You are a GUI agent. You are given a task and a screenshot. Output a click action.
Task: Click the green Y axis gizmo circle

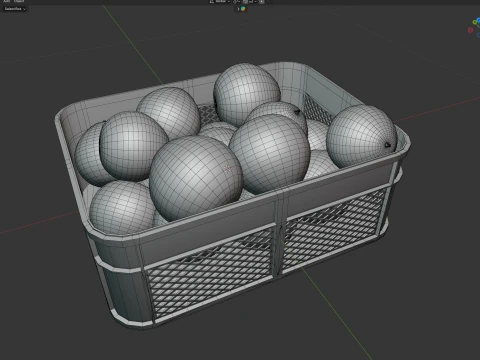click(x=474, y=22)
